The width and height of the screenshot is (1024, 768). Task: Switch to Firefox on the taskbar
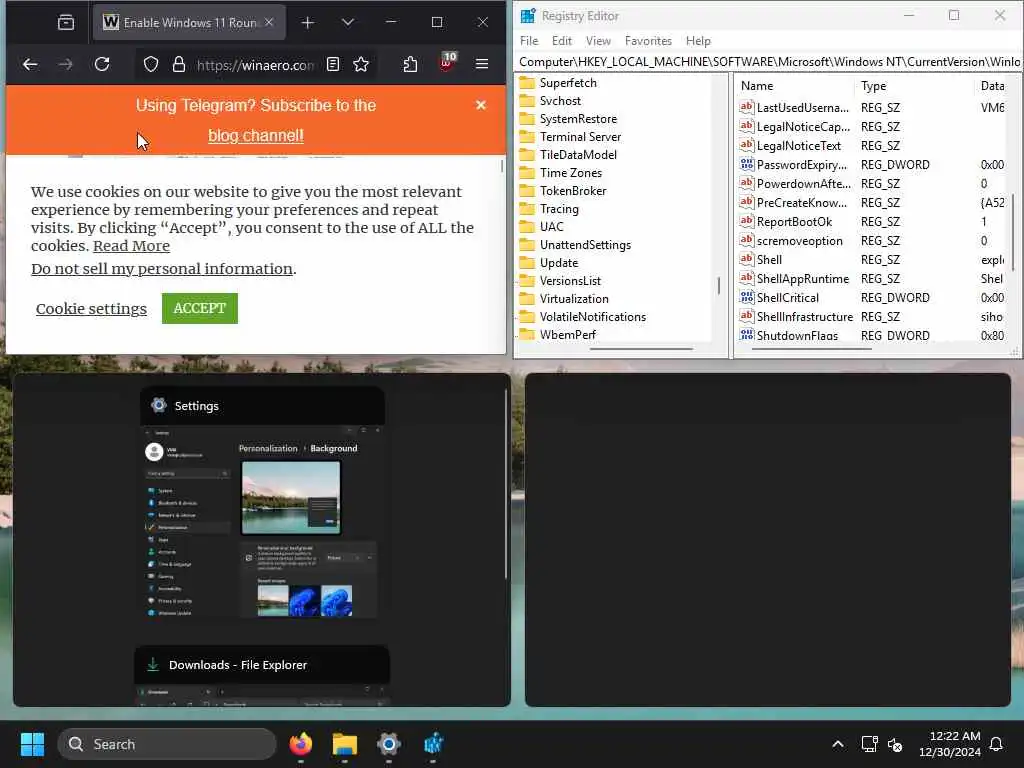click(300, 744)
